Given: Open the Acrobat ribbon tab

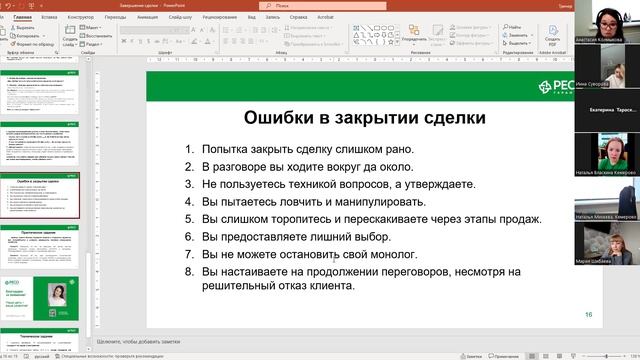Looking at the screenshot, I should click(325, 17).
